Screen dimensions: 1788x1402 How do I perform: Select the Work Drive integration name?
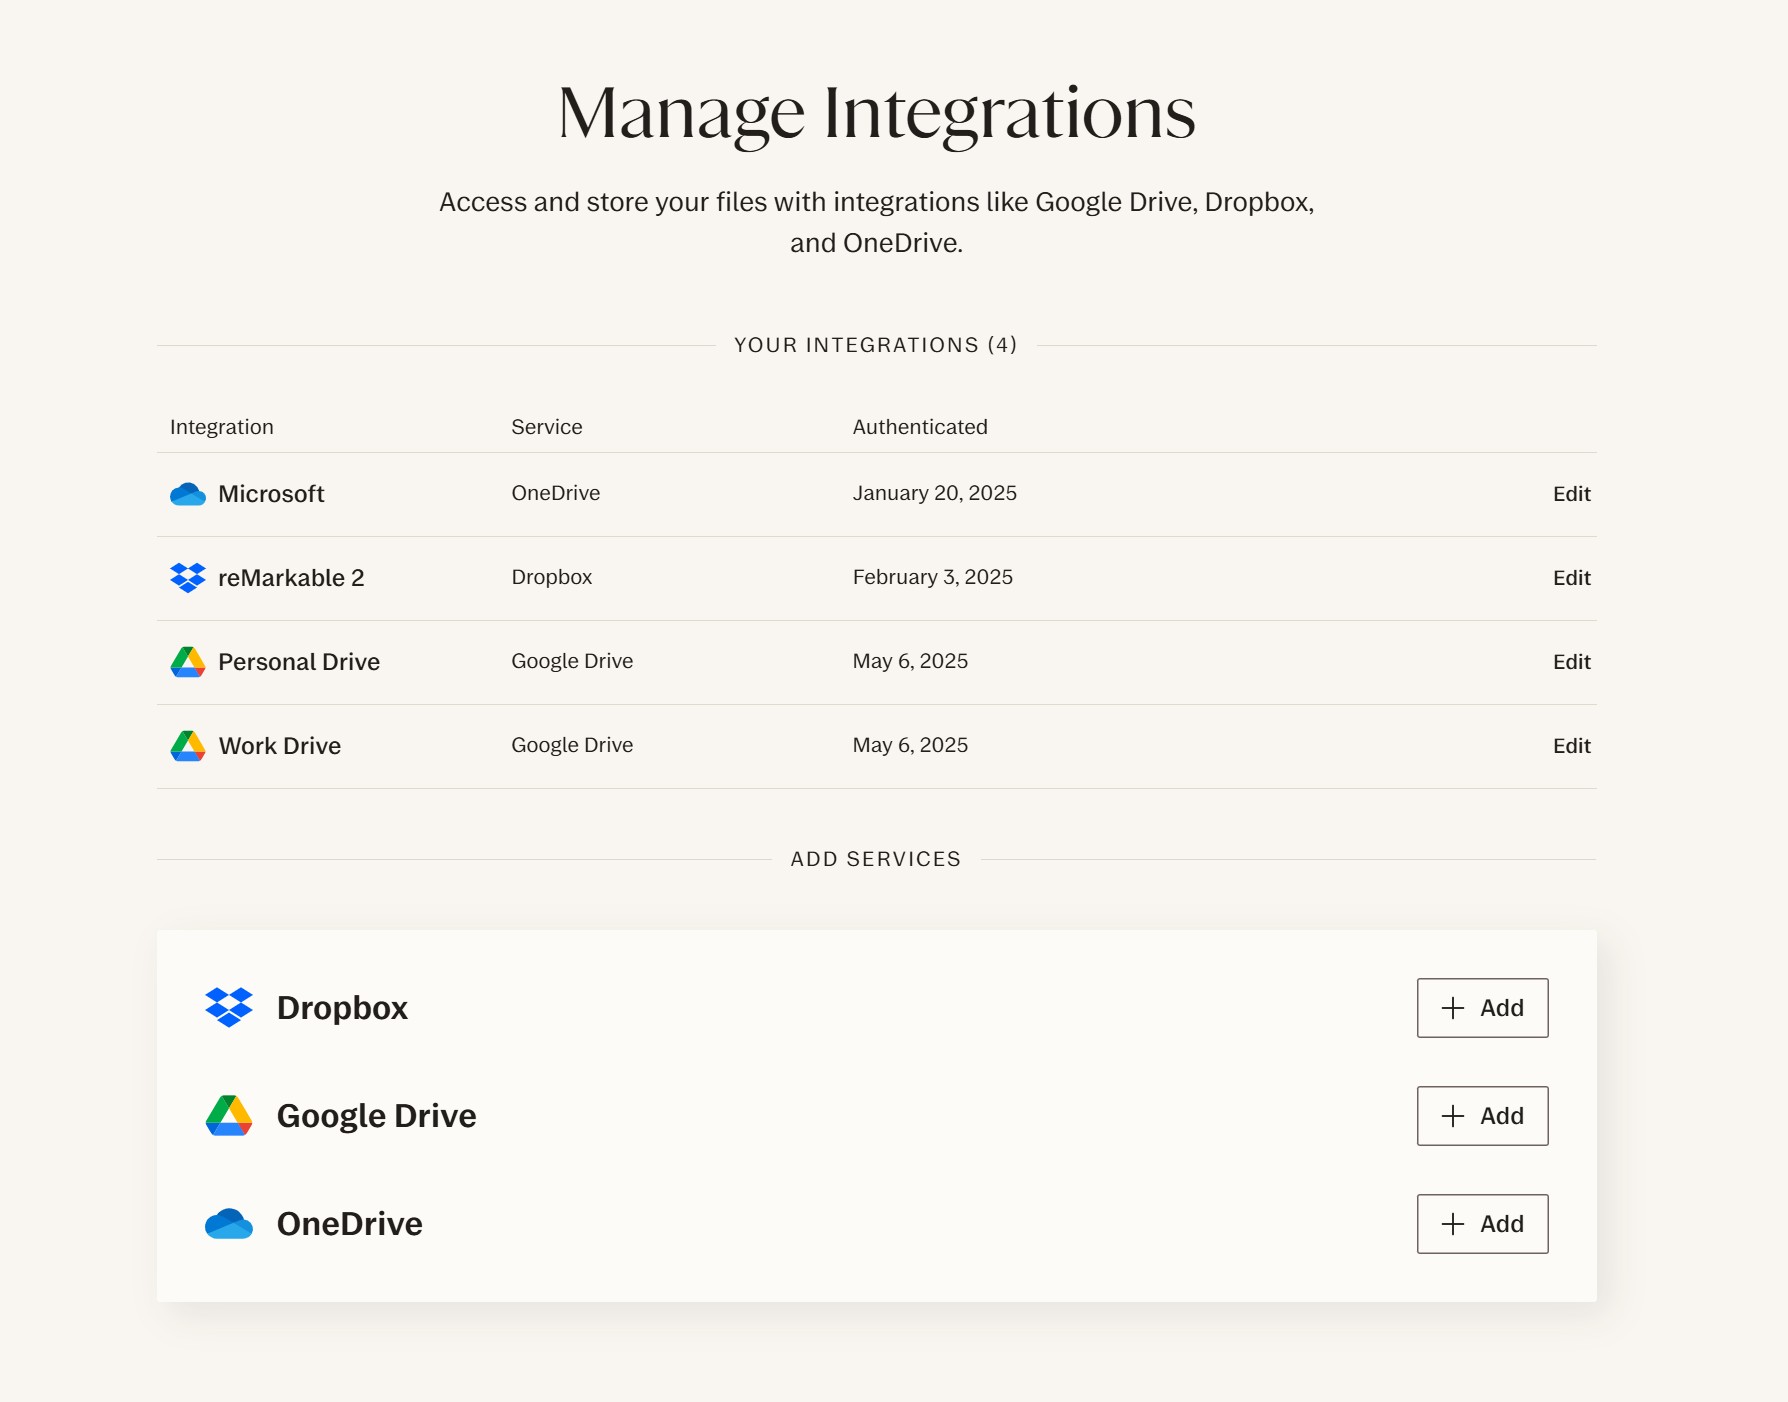click(280, 746)
